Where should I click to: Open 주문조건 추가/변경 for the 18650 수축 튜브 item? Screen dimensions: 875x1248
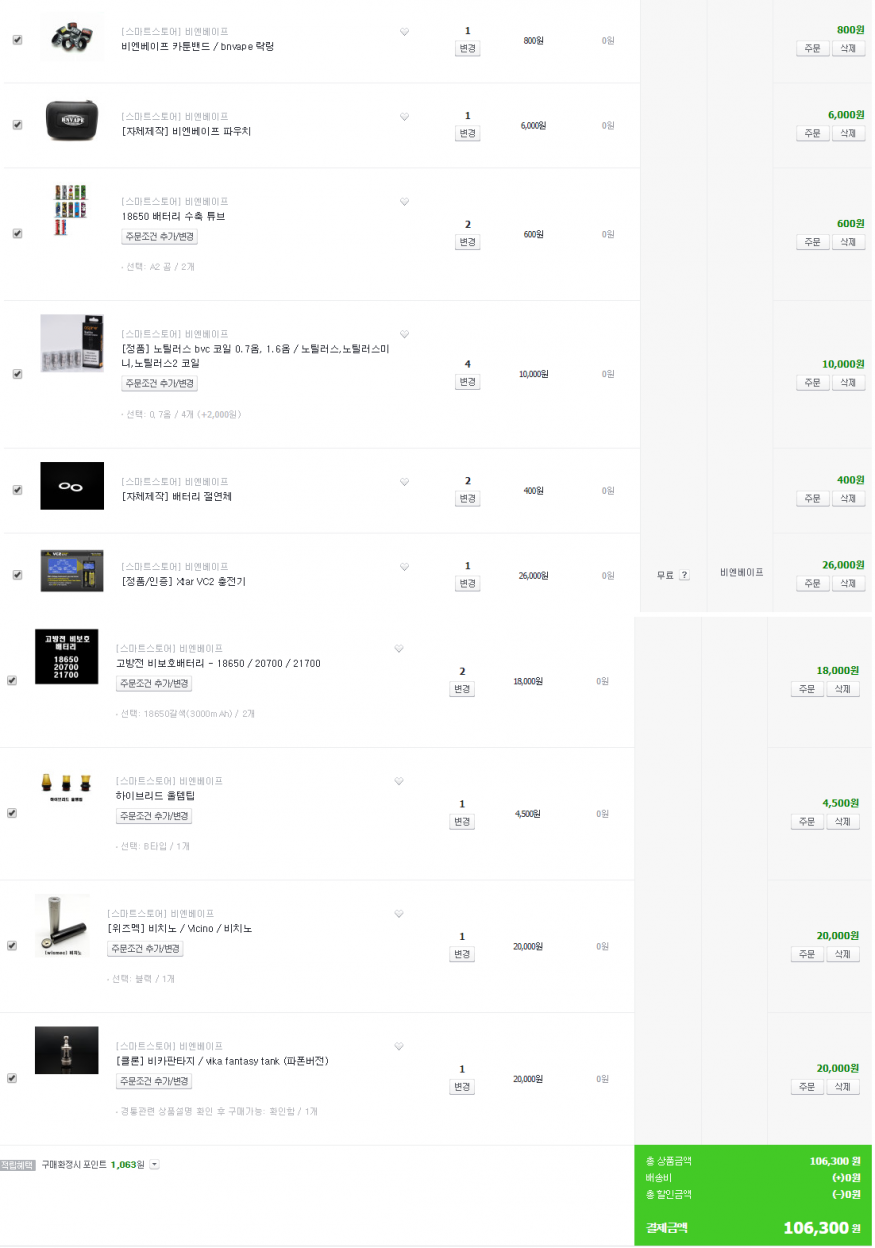[160, 237]
